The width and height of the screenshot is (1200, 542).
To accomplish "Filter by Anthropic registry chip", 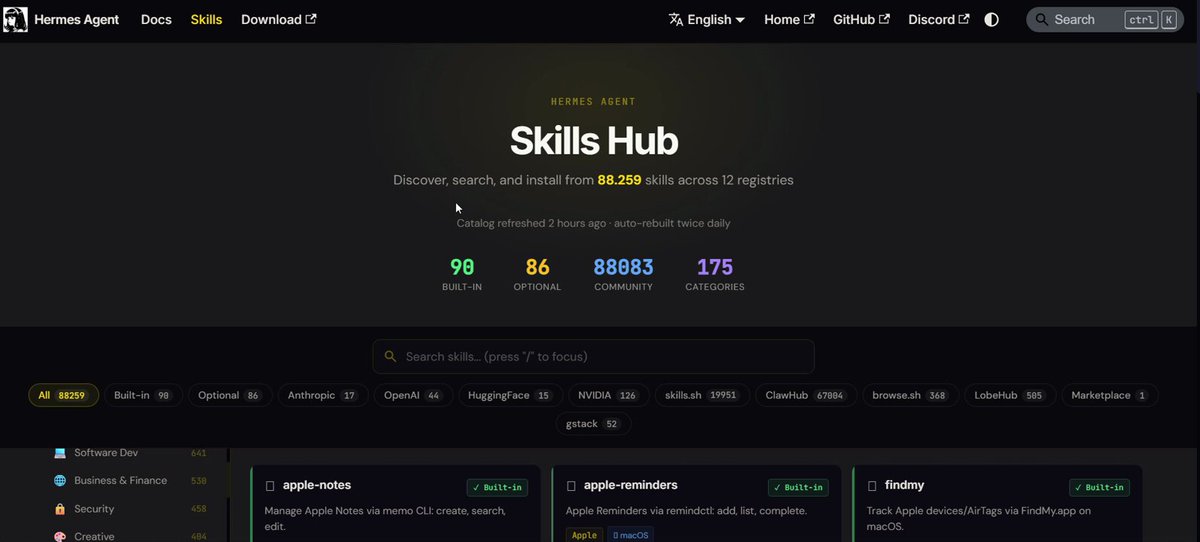I will coord(322,395).
